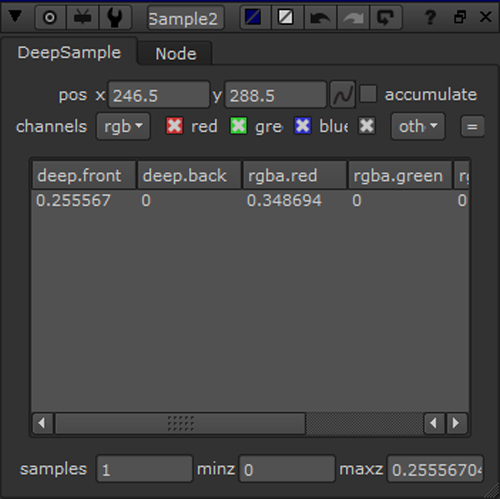The image size is (500, 499).
Task: Click the revert knobs icon
Action: coord(385,17)
